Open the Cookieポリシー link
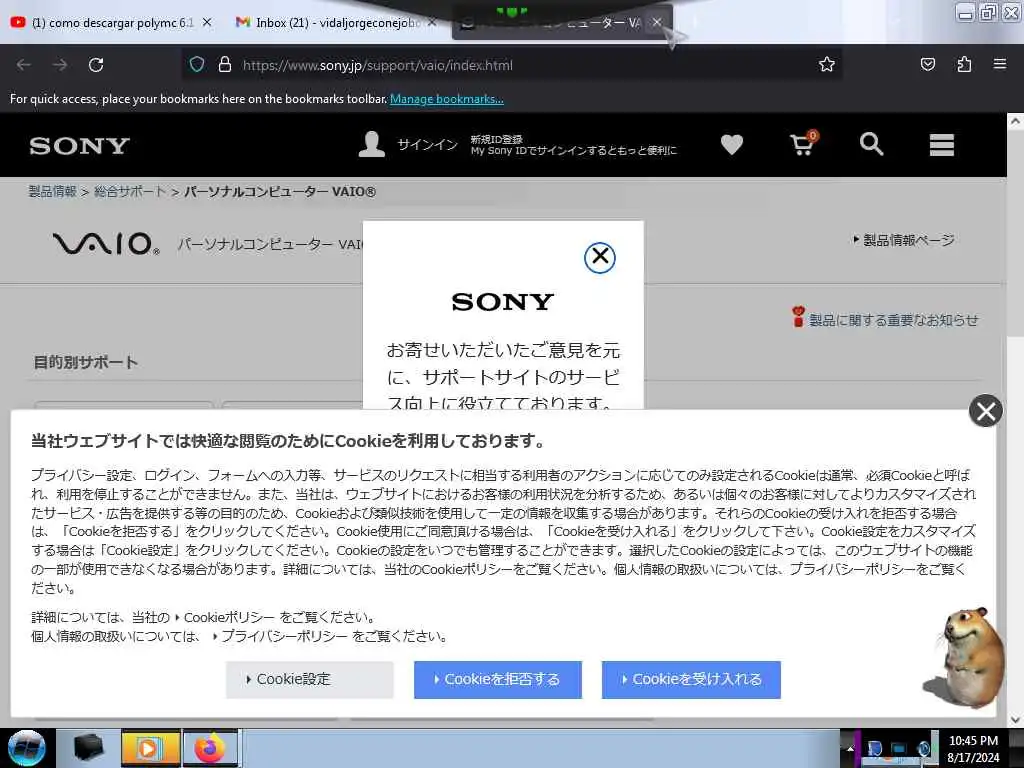 pyautogui.click(x=229, y=617)
